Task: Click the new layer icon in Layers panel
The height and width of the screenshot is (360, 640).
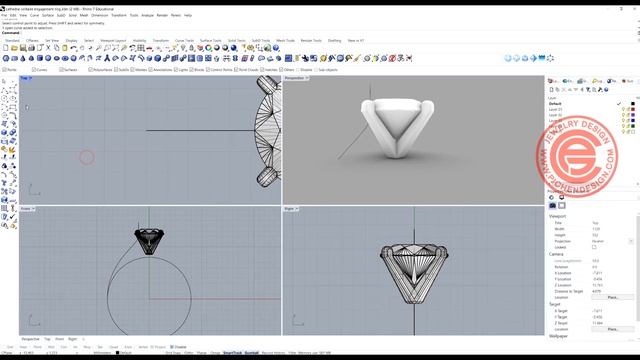Action: [551, 89]
